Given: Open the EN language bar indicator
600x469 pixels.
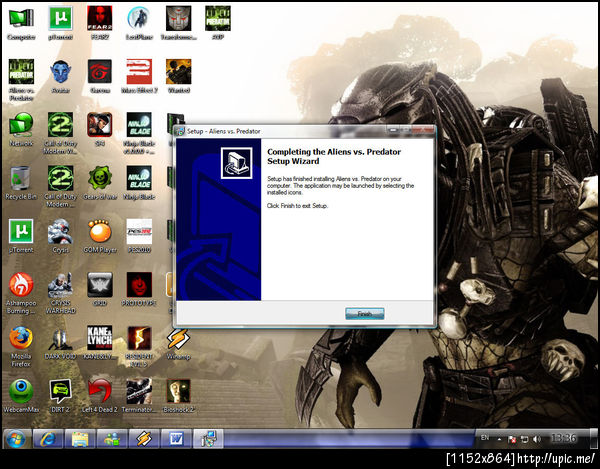Looking at the screenshot, I should (485, 438).
